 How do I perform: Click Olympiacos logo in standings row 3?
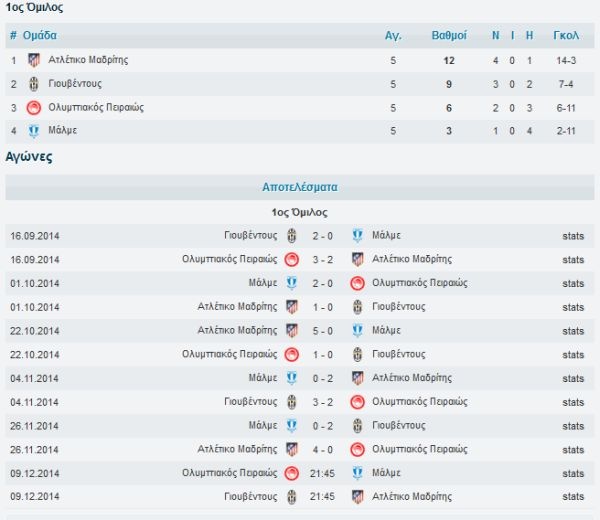coord(34,108)
